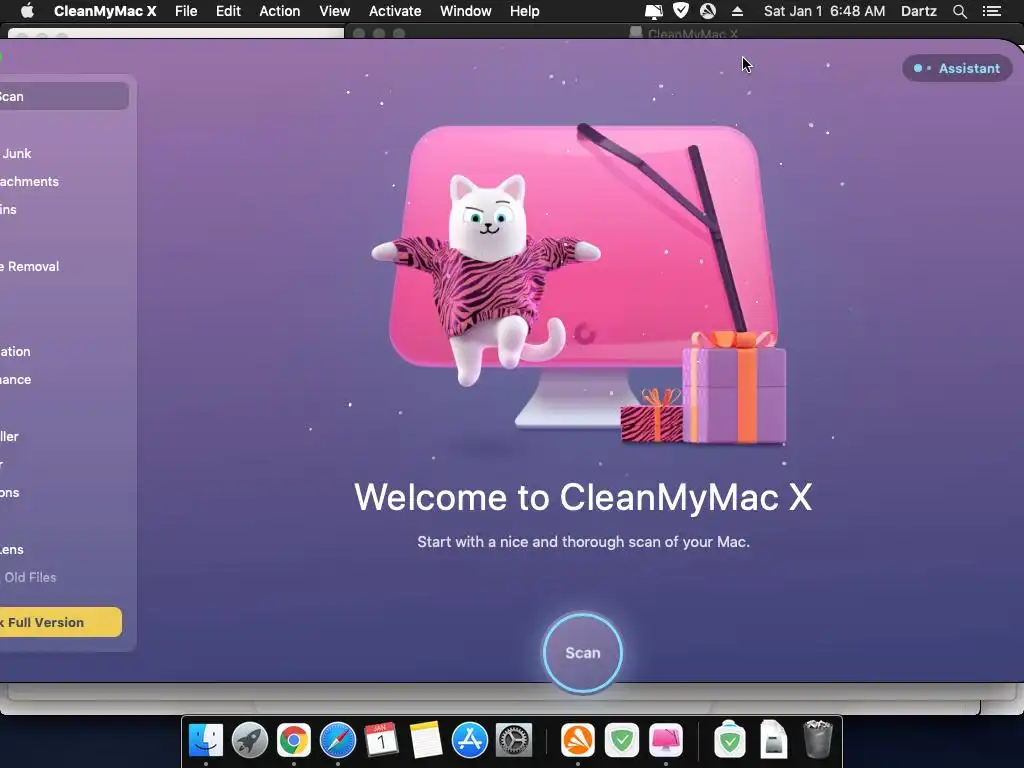
Task: Open the Help menu
Action: click(524, 11)
